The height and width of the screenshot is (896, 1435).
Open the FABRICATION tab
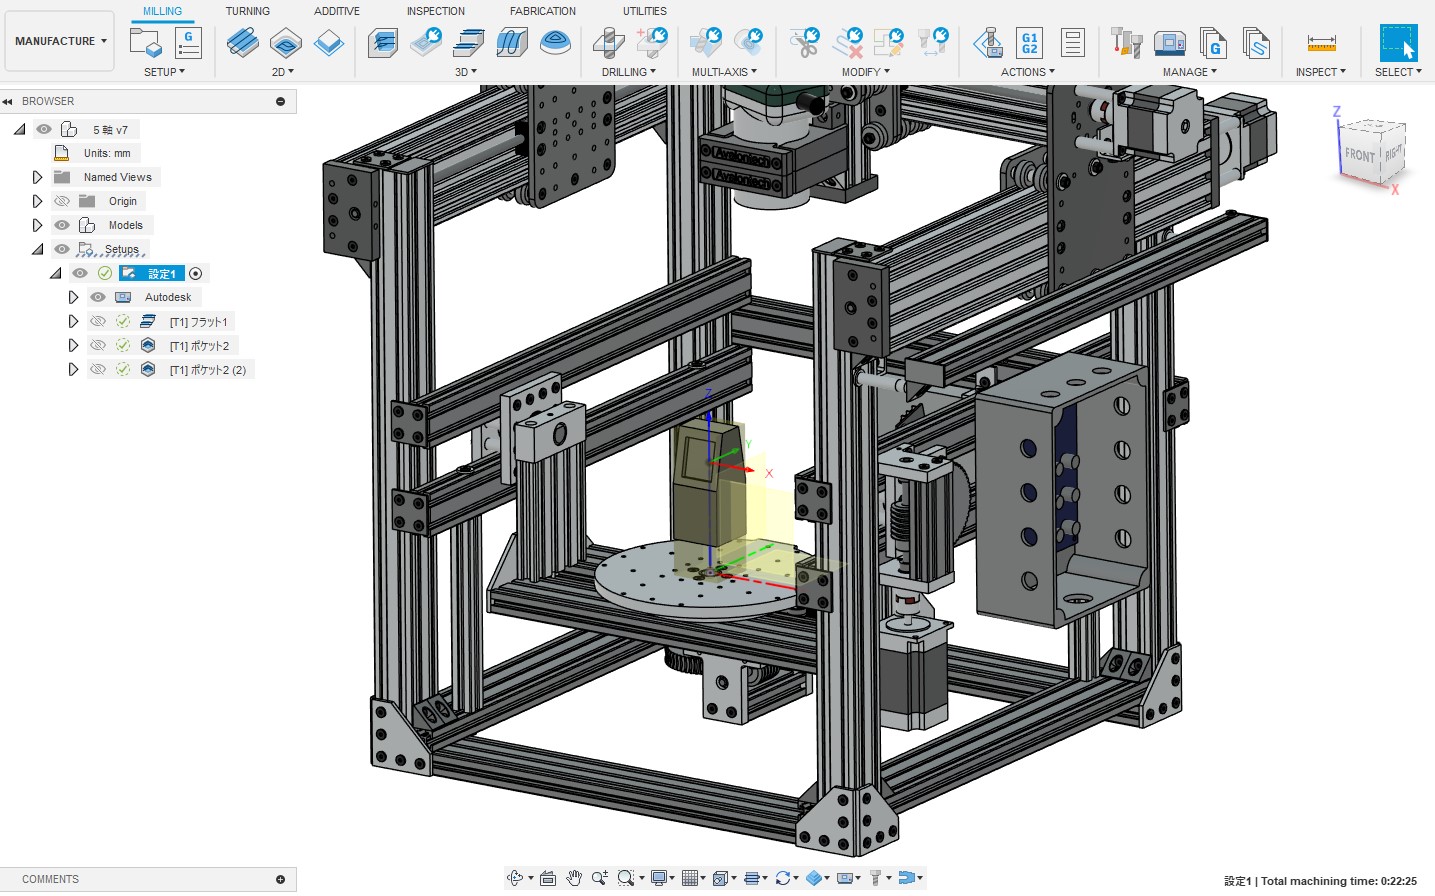(543, 11)
